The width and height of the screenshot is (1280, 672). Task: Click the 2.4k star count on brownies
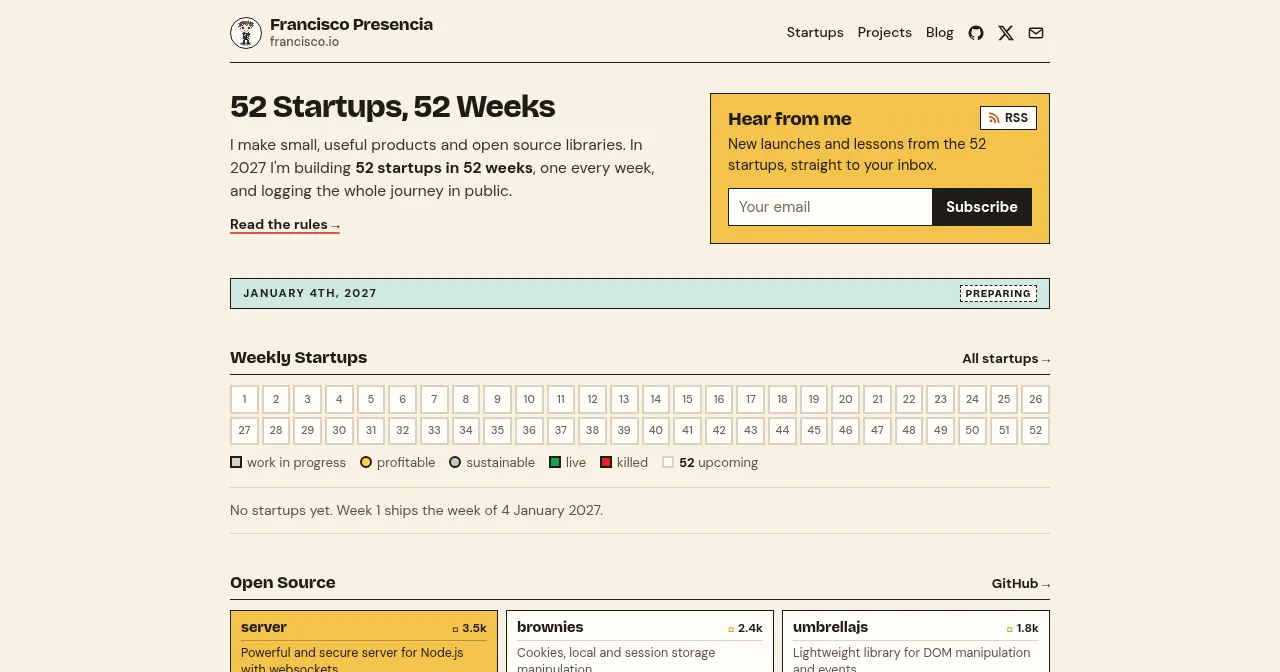(x=746, y=629)
